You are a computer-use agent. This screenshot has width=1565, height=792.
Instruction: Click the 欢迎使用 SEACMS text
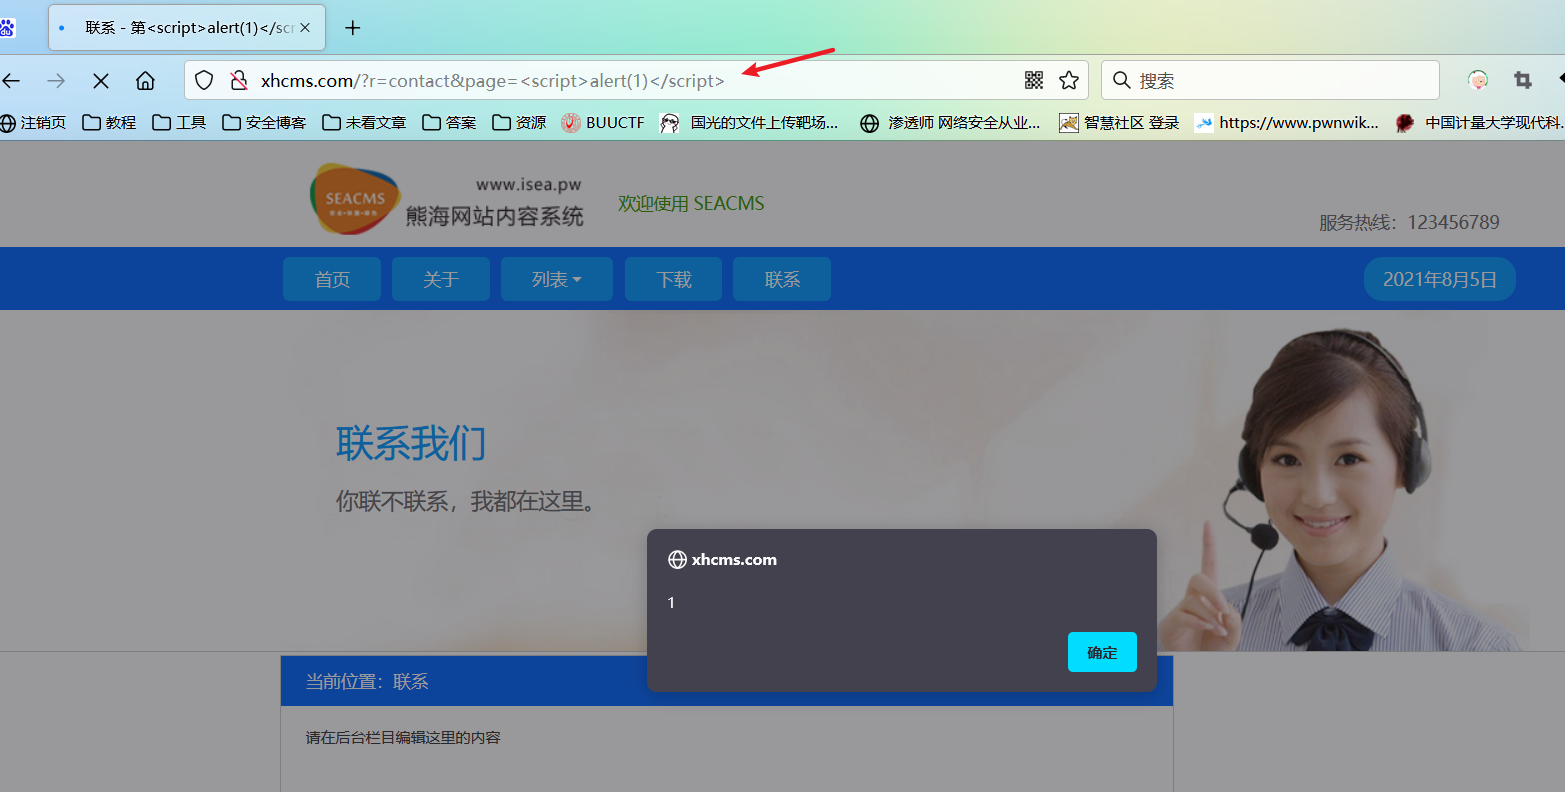691,204
